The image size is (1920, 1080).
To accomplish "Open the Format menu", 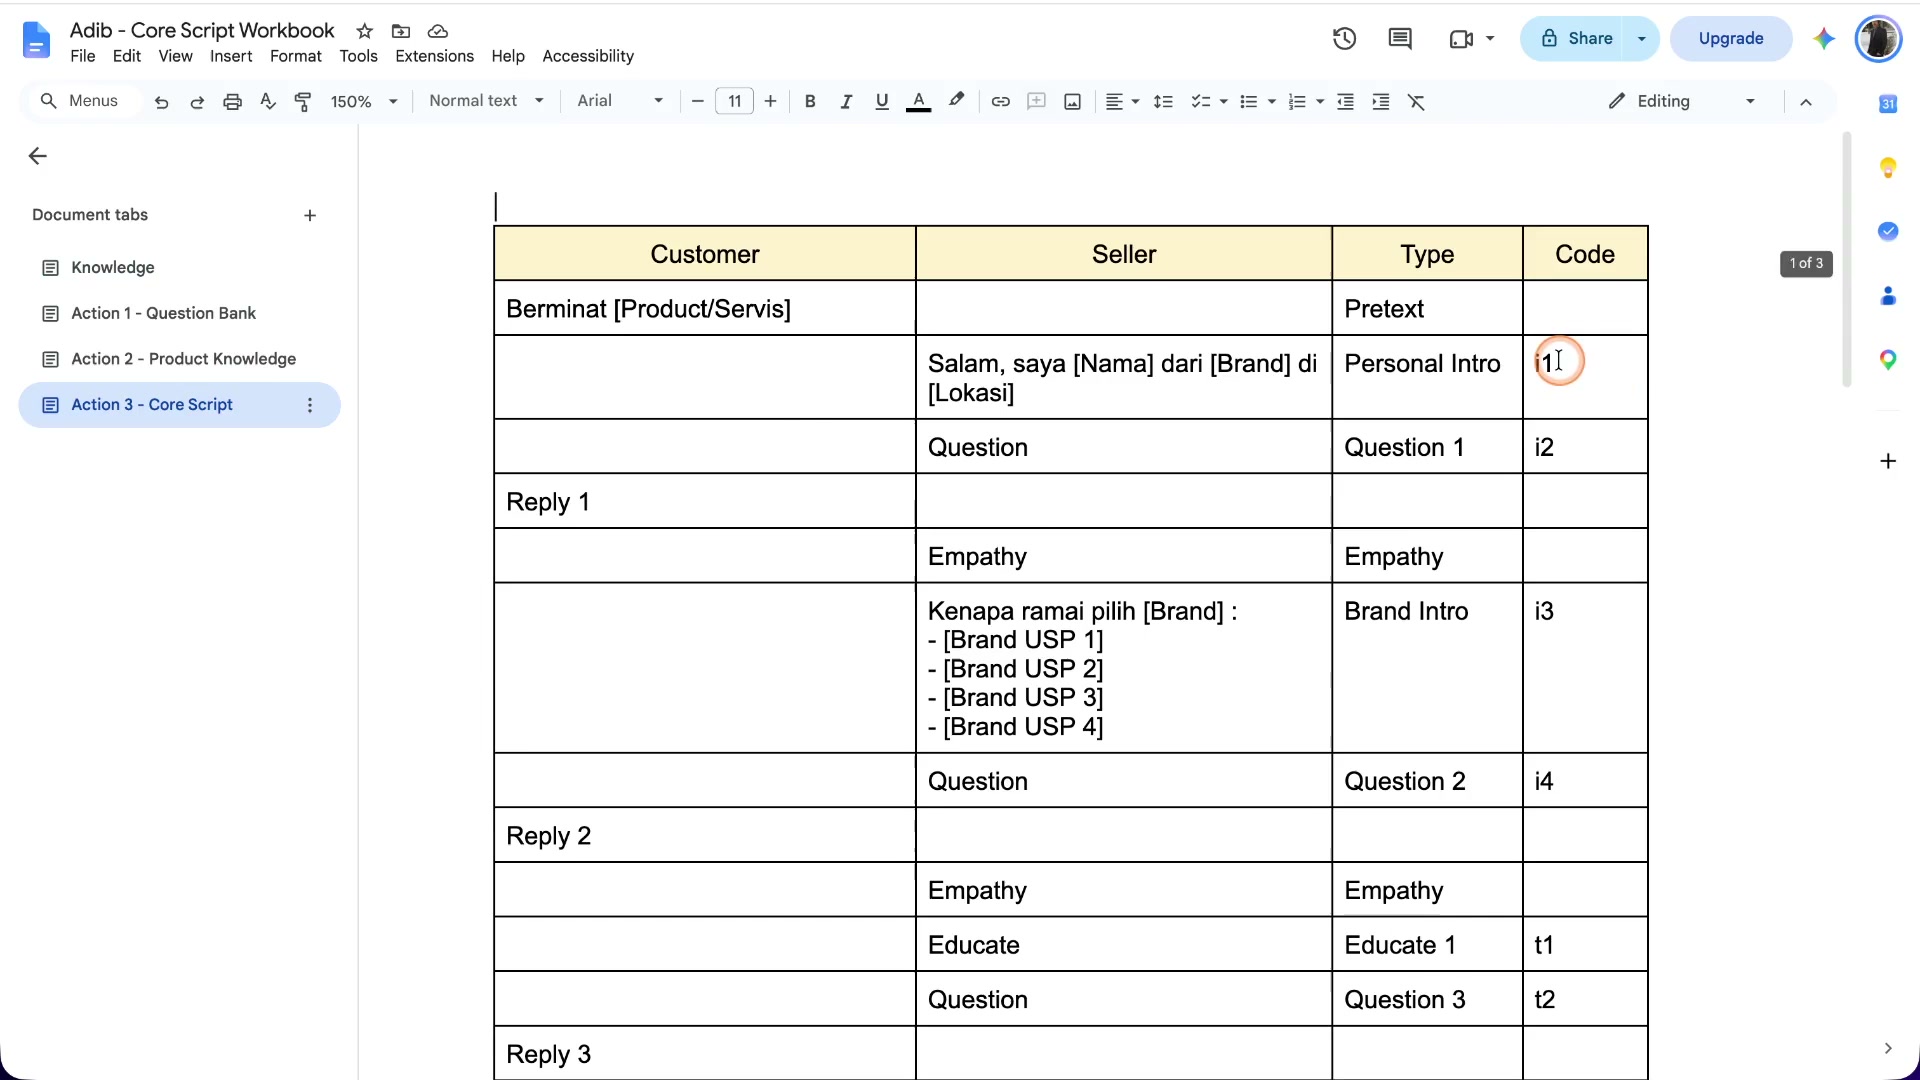I will tap(296, 56).
